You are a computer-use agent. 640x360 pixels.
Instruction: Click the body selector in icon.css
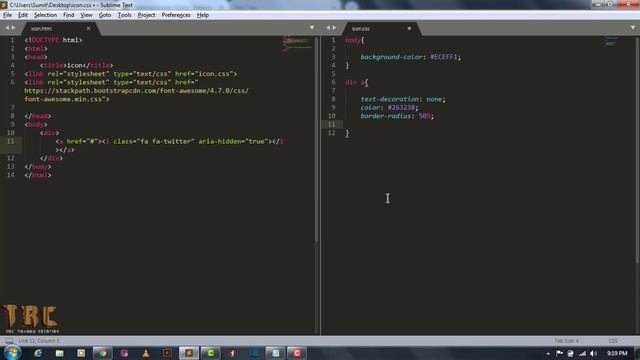(353, 40)
